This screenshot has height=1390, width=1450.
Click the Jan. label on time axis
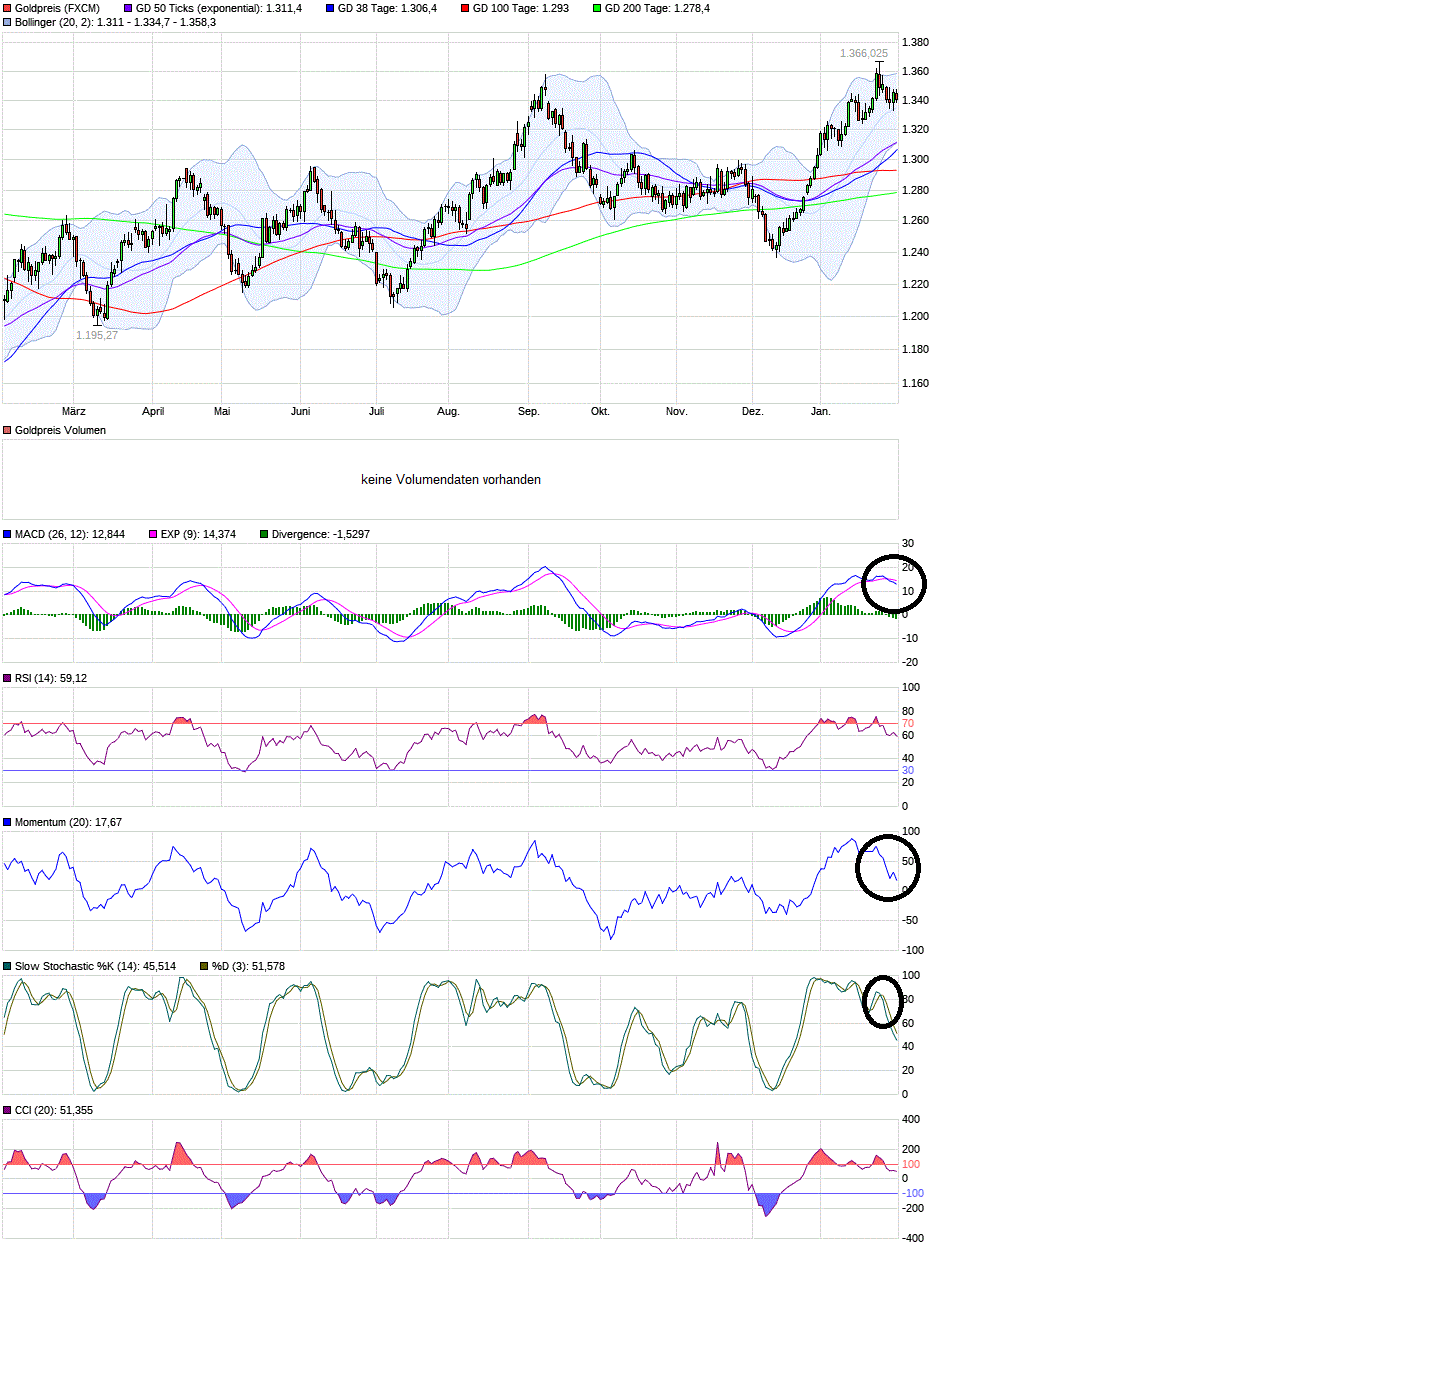[x=821, y=411]
